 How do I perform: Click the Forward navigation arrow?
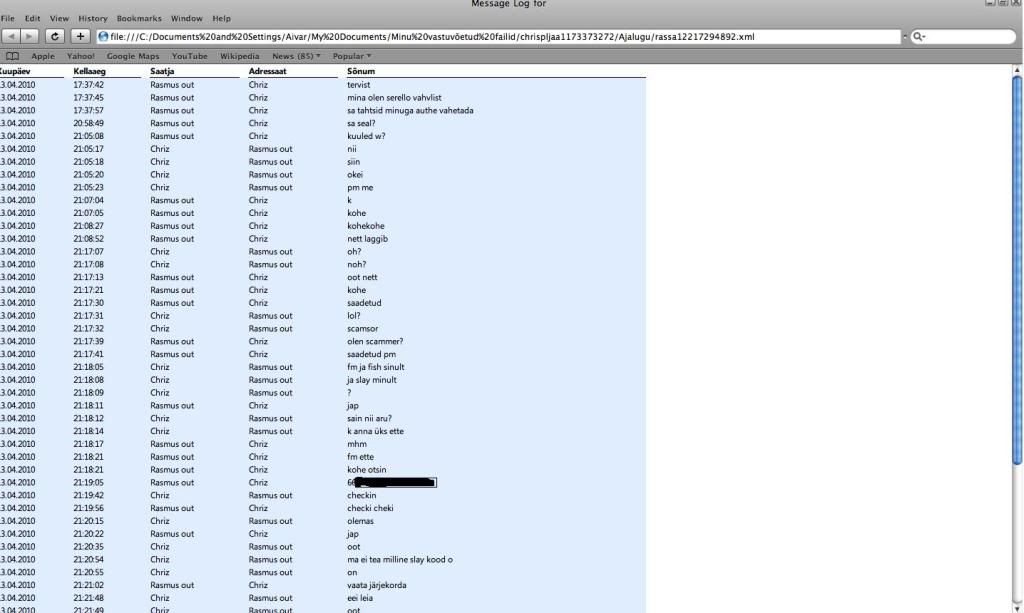(29, 37)
